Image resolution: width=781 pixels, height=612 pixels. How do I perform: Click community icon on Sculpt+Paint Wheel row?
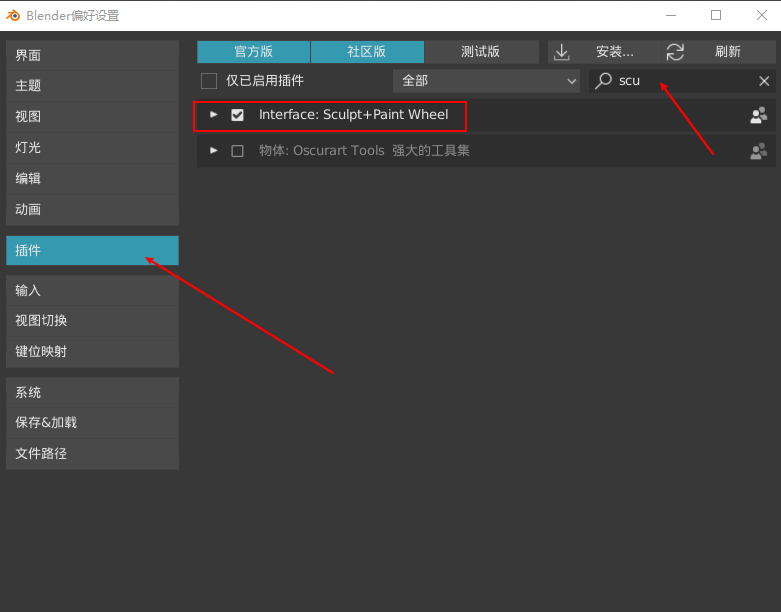tap(759, 115)
